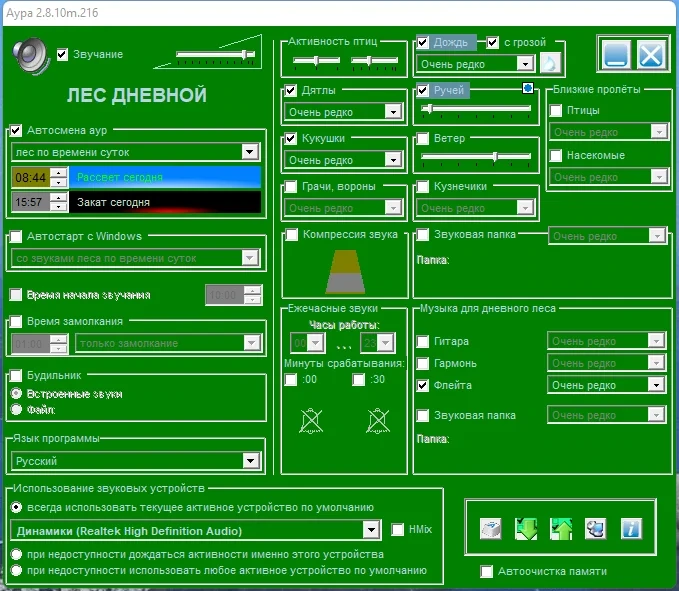Click the blue dot icon by Ручей
679x591 pixels.
click(527, 88)
